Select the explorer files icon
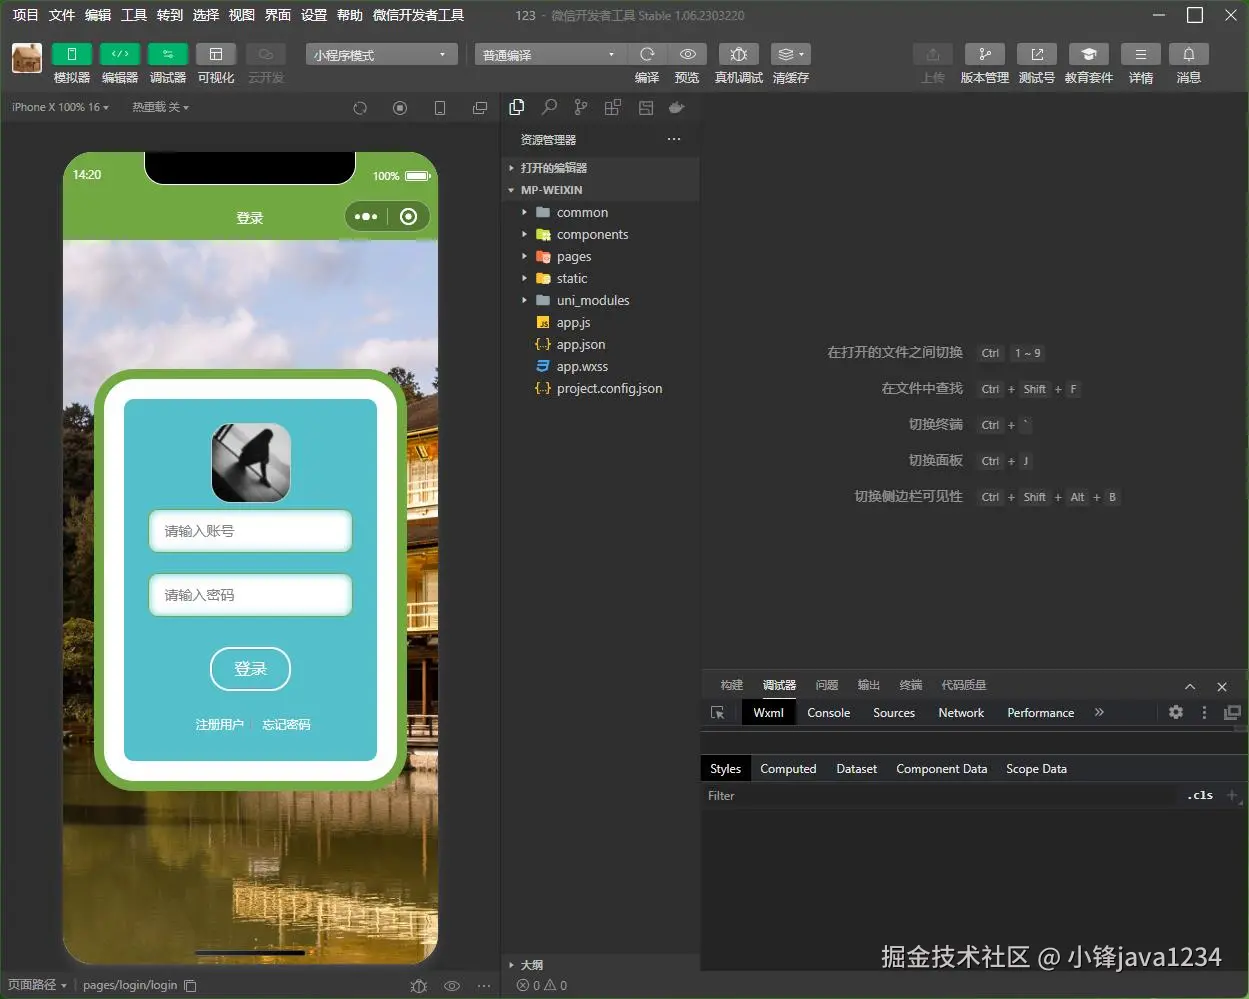 [517, 108]
